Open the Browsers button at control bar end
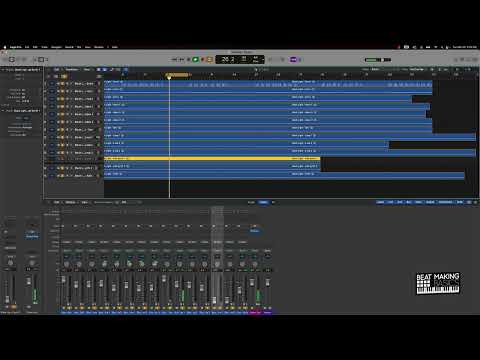Screen dimensions: 480x360 point(476,60)
